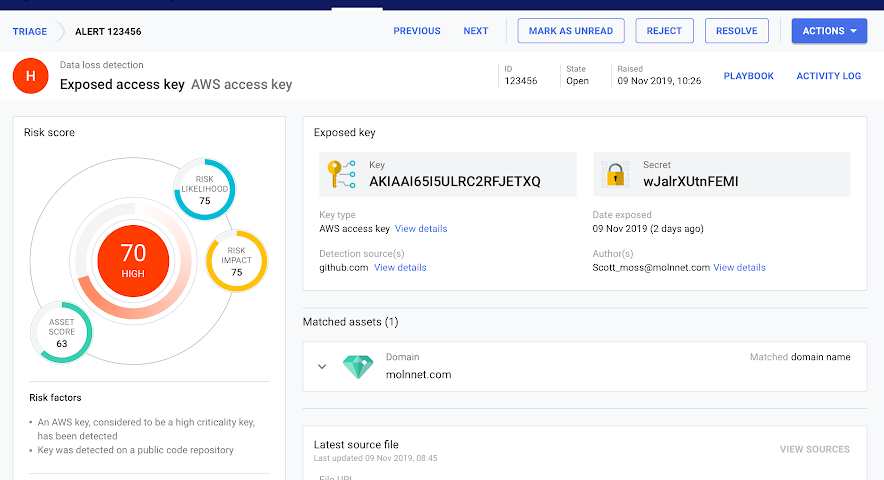
Task: Click the gold key icon
Action: (342, 174)
